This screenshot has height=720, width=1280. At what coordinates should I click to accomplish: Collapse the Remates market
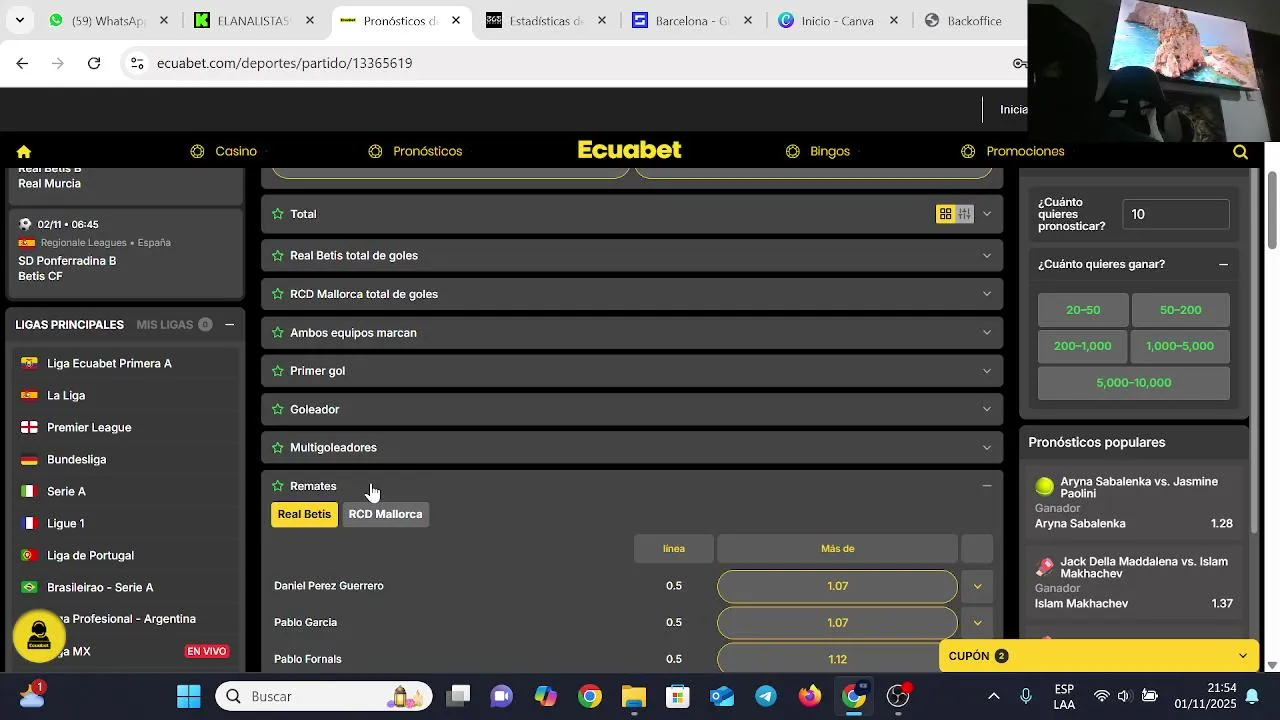coord(987,486)
